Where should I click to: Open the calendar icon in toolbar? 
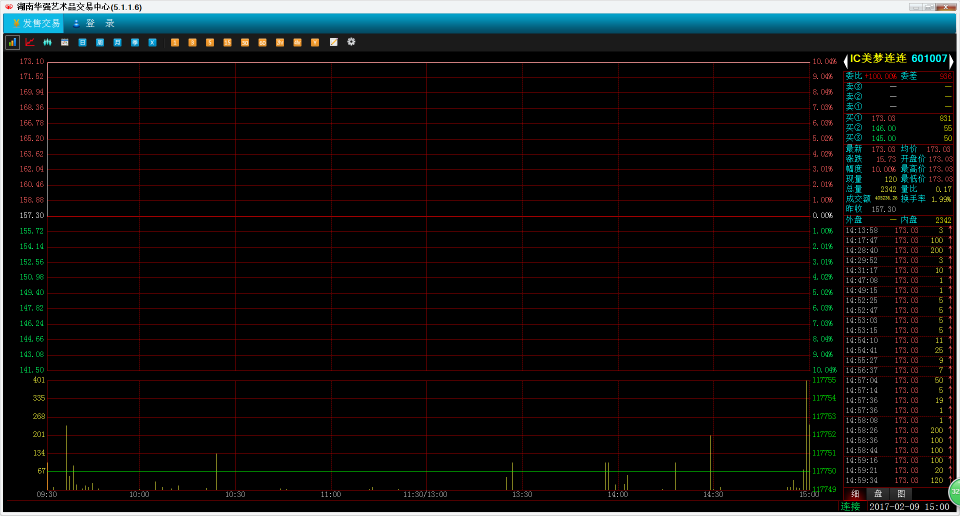[64, 42]
